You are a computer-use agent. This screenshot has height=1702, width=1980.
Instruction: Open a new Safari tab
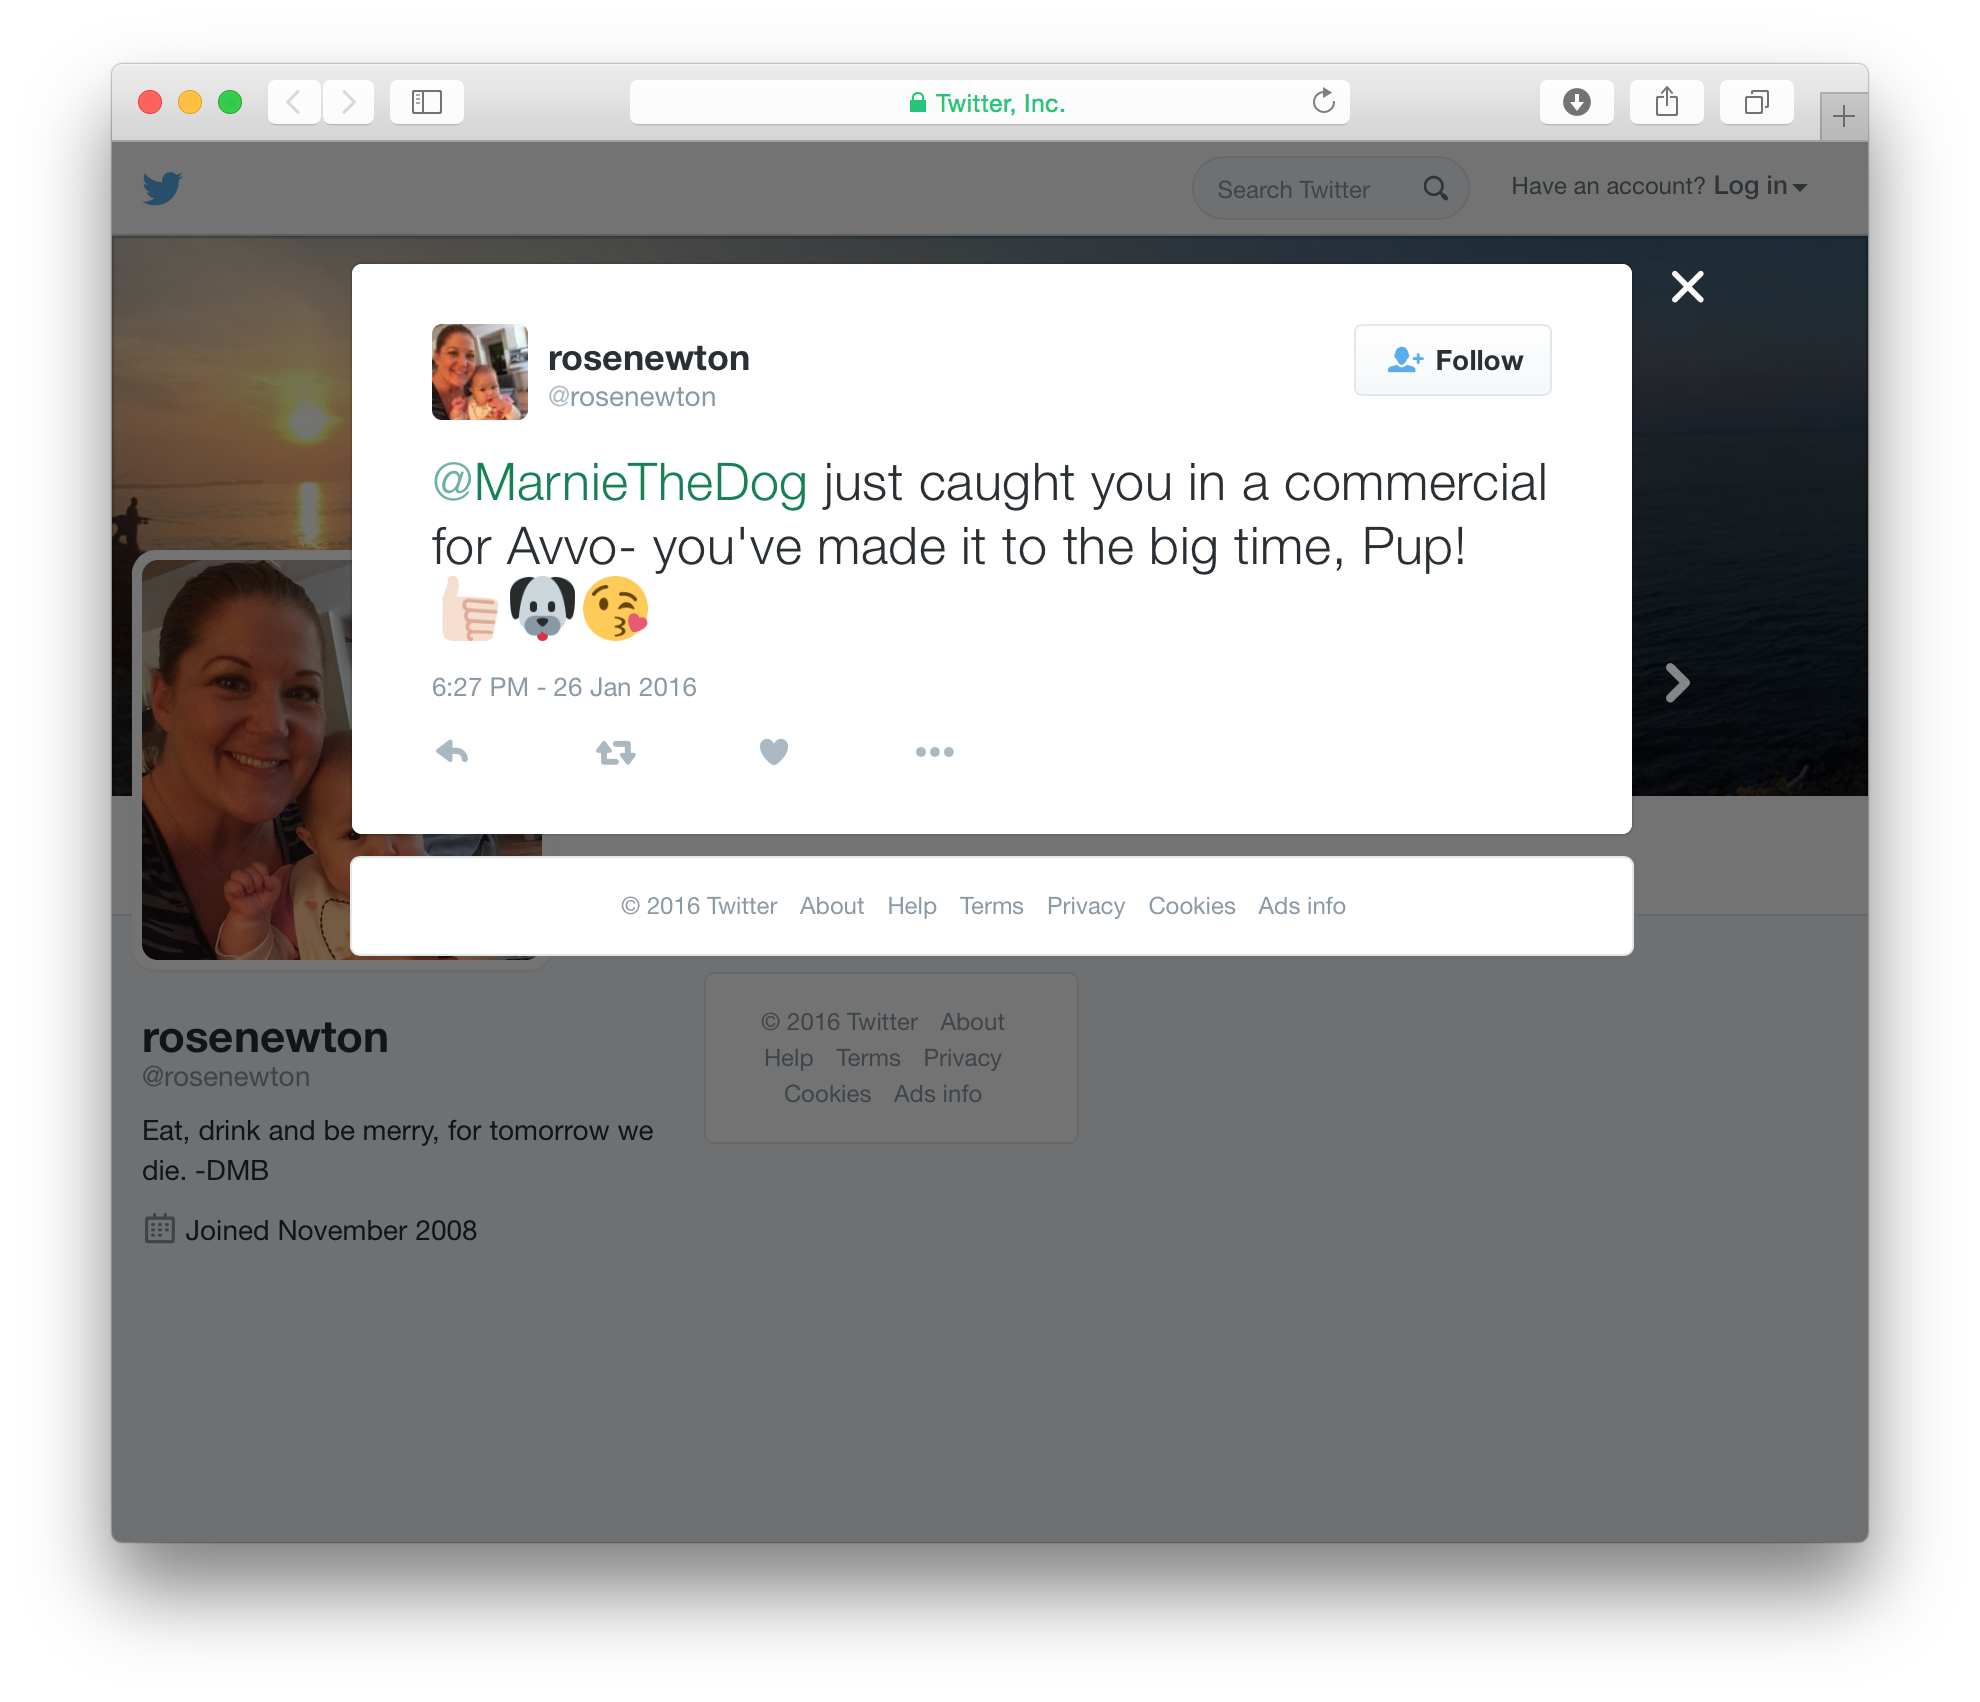(1844, 117)
